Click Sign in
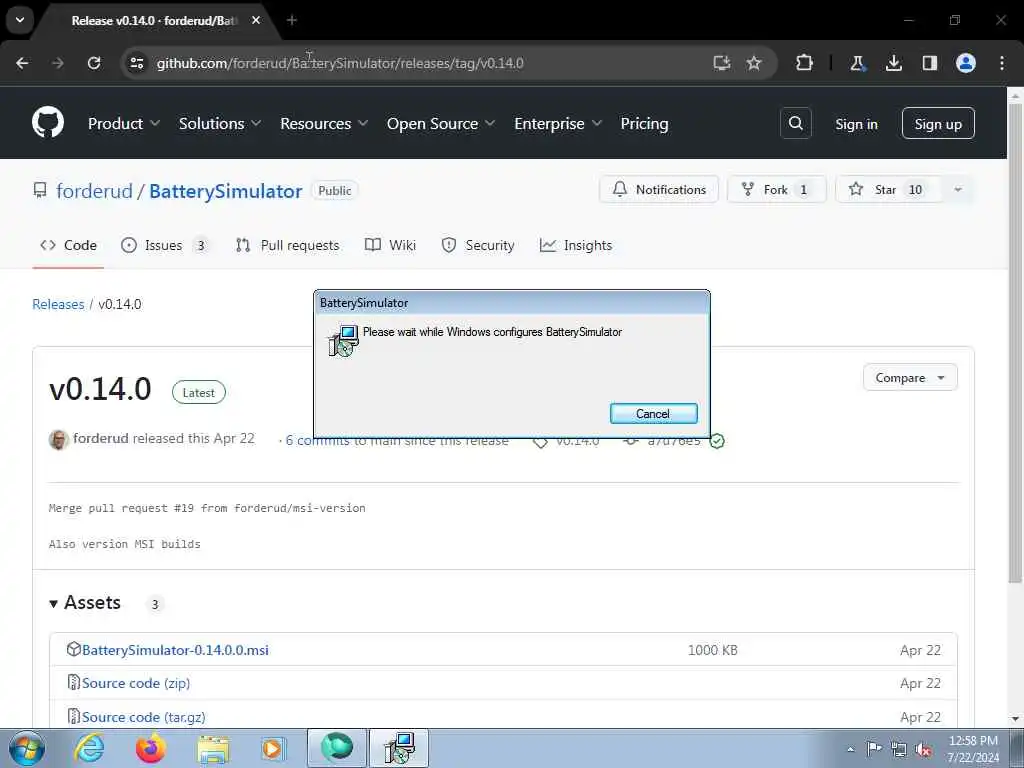This screenshot has height=768, width=1024. [856, 124]
